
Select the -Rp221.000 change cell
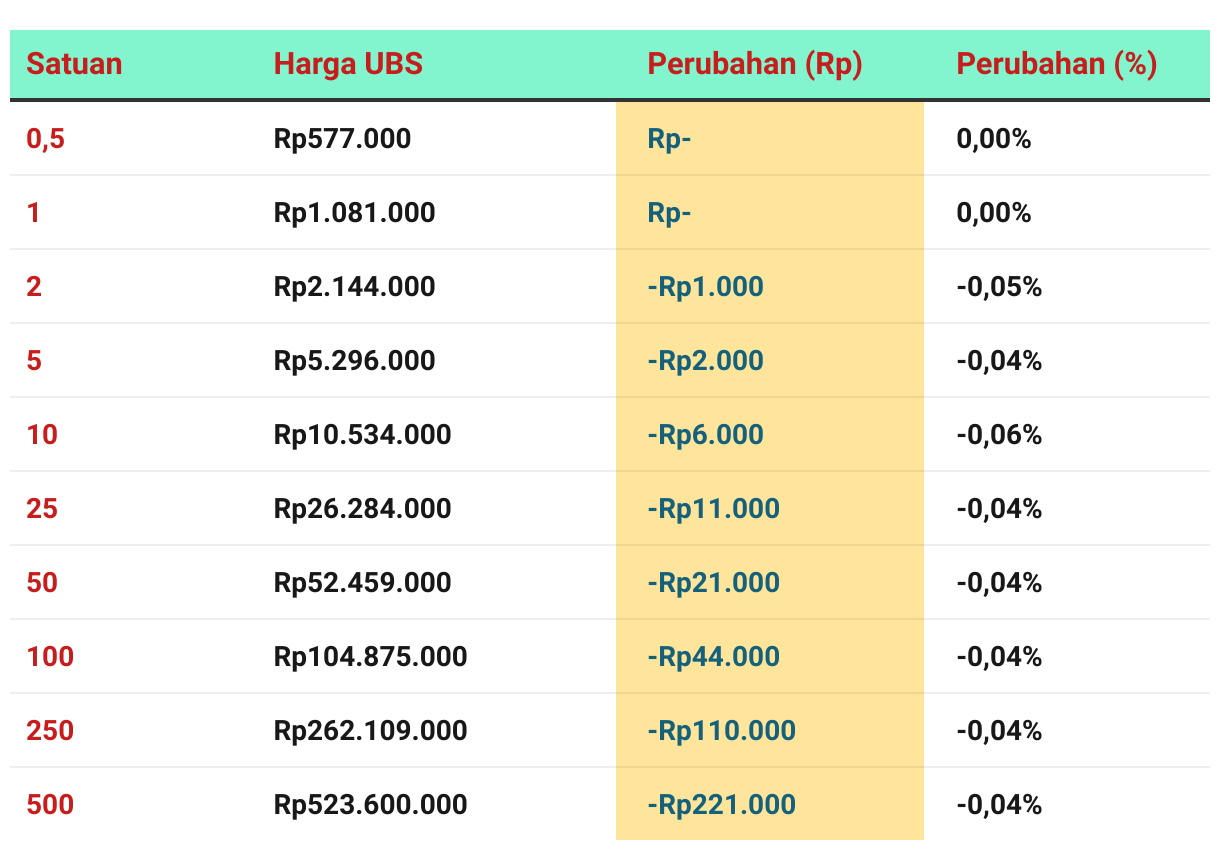722,805
